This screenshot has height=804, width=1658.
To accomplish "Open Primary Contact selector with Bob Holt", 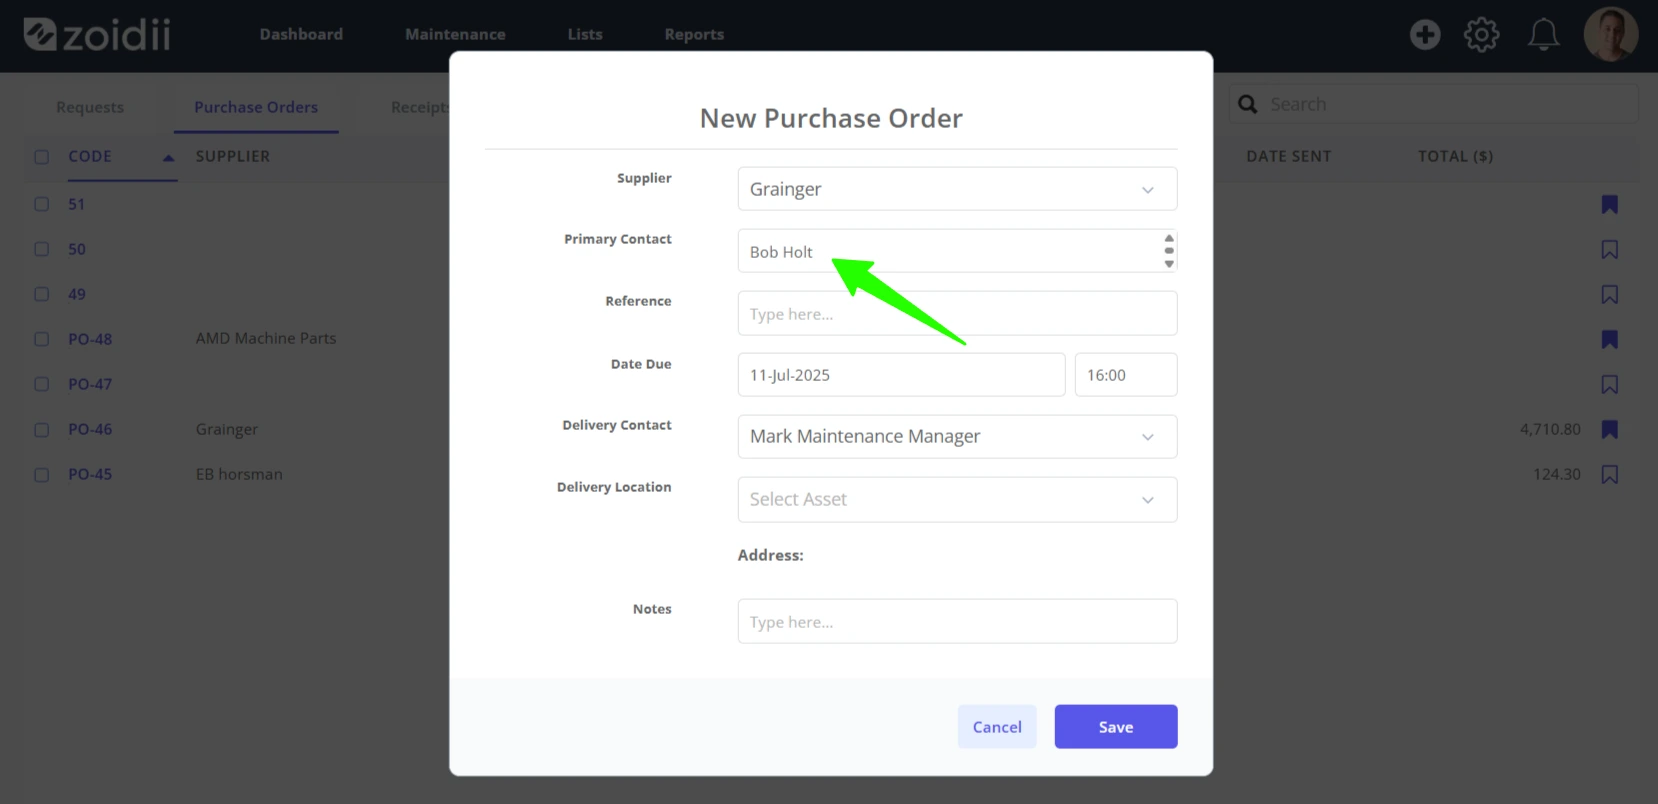I will (957, 251).
